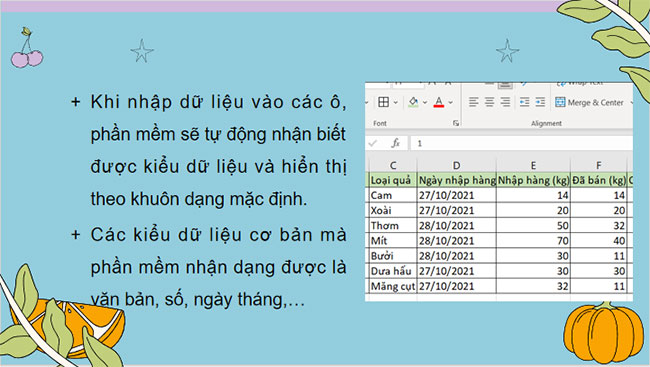Image resolution: width=650 pixels, height=367 pixels.
Task: Select column F header
Action: click(599, 165)
